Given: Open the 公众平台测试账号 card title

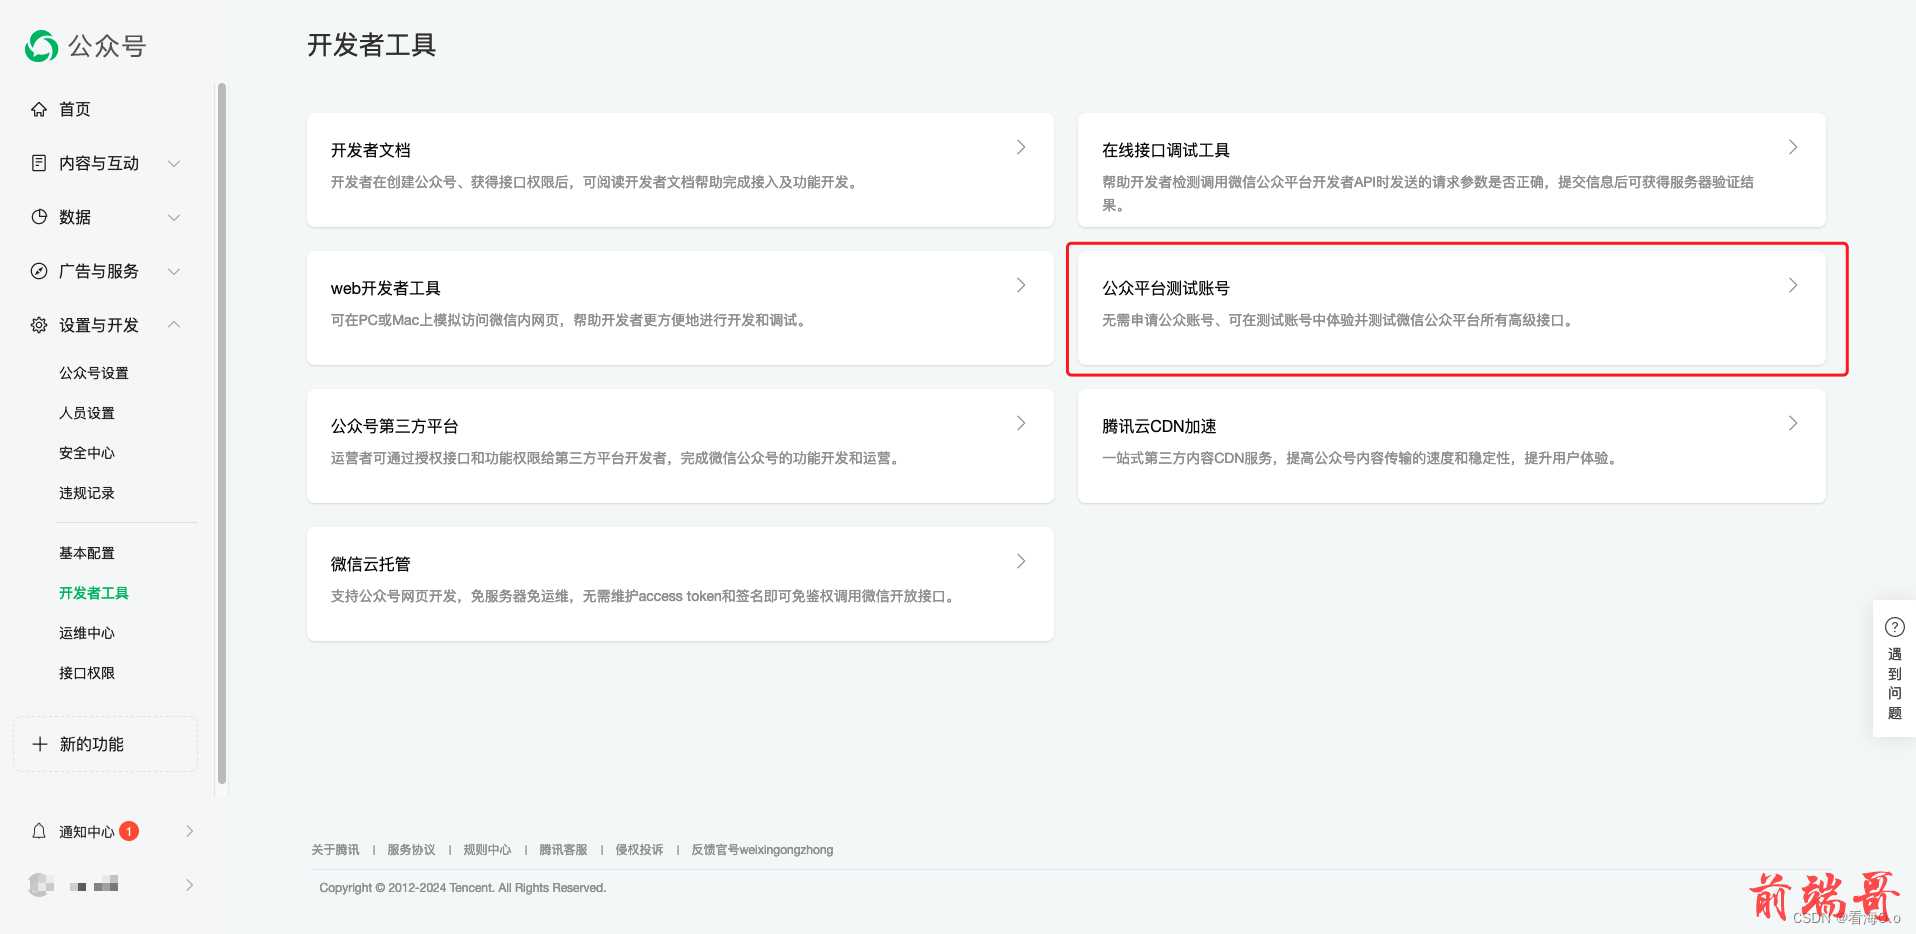Looking at the screenshot, I should pyautogui.click(x=1166, y=288).
